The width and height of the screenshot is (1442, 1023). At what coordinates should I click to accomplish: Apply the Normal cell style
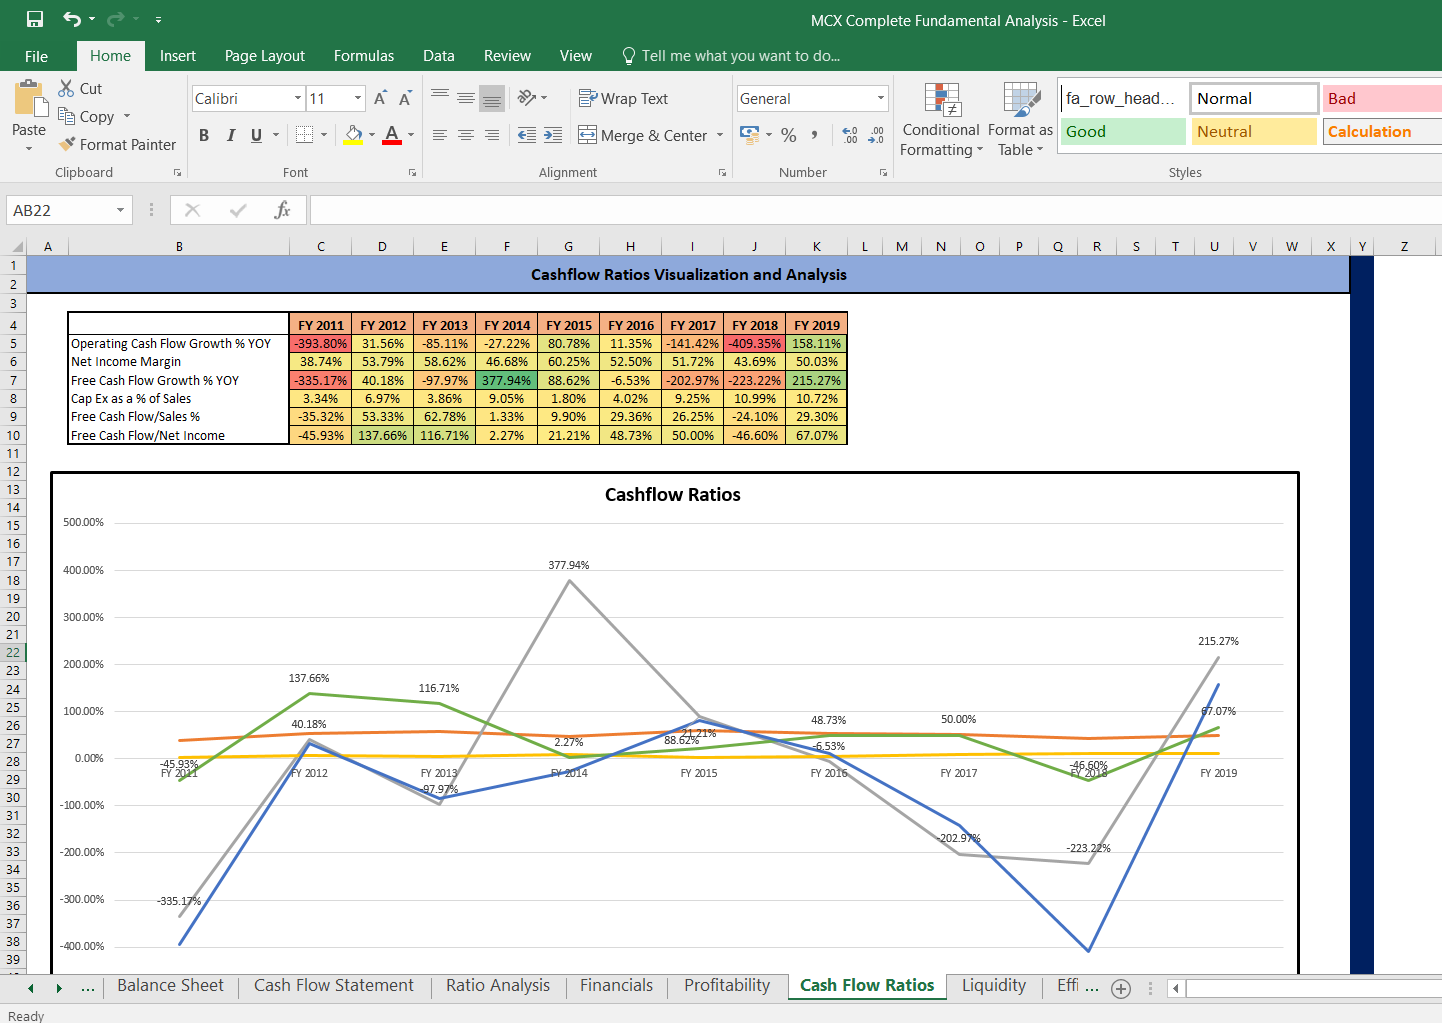[x=1254, y=98]
